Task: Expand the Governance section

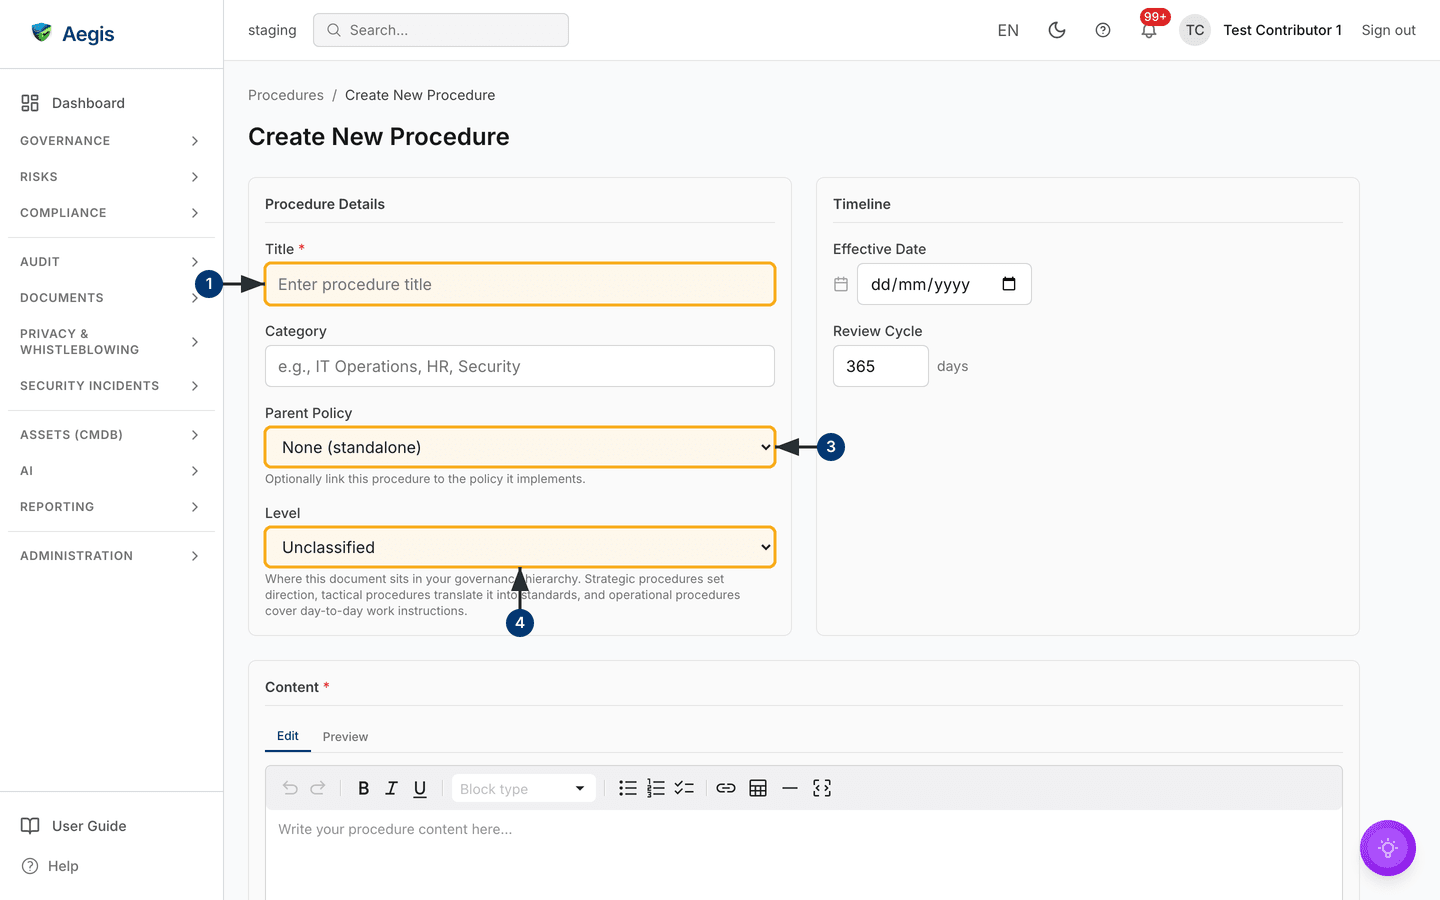Action: point(111,141)
